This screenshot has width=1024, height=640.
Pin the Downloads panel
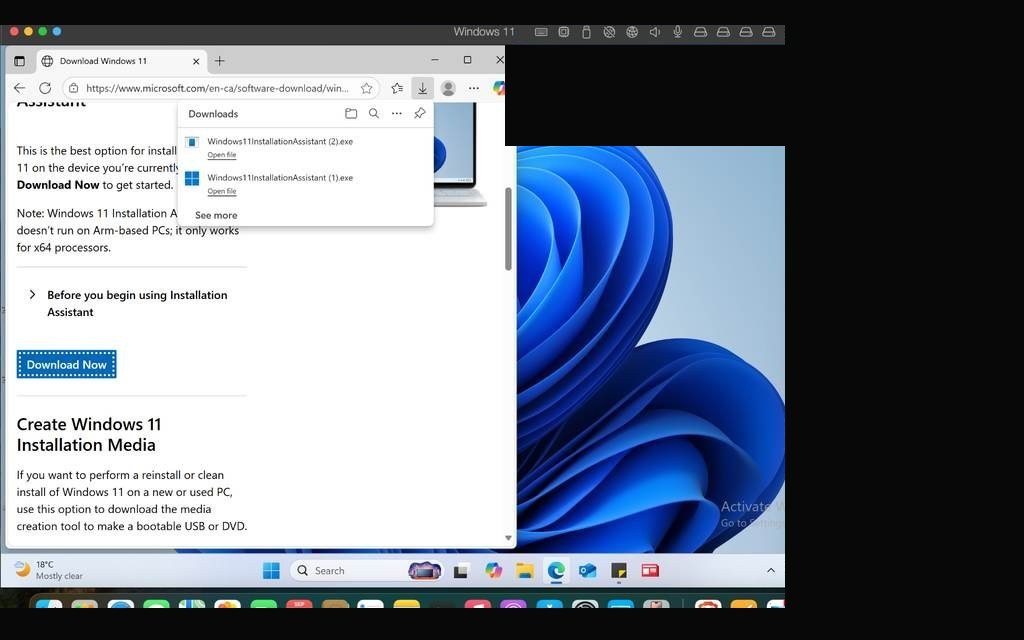click(419, 114)
